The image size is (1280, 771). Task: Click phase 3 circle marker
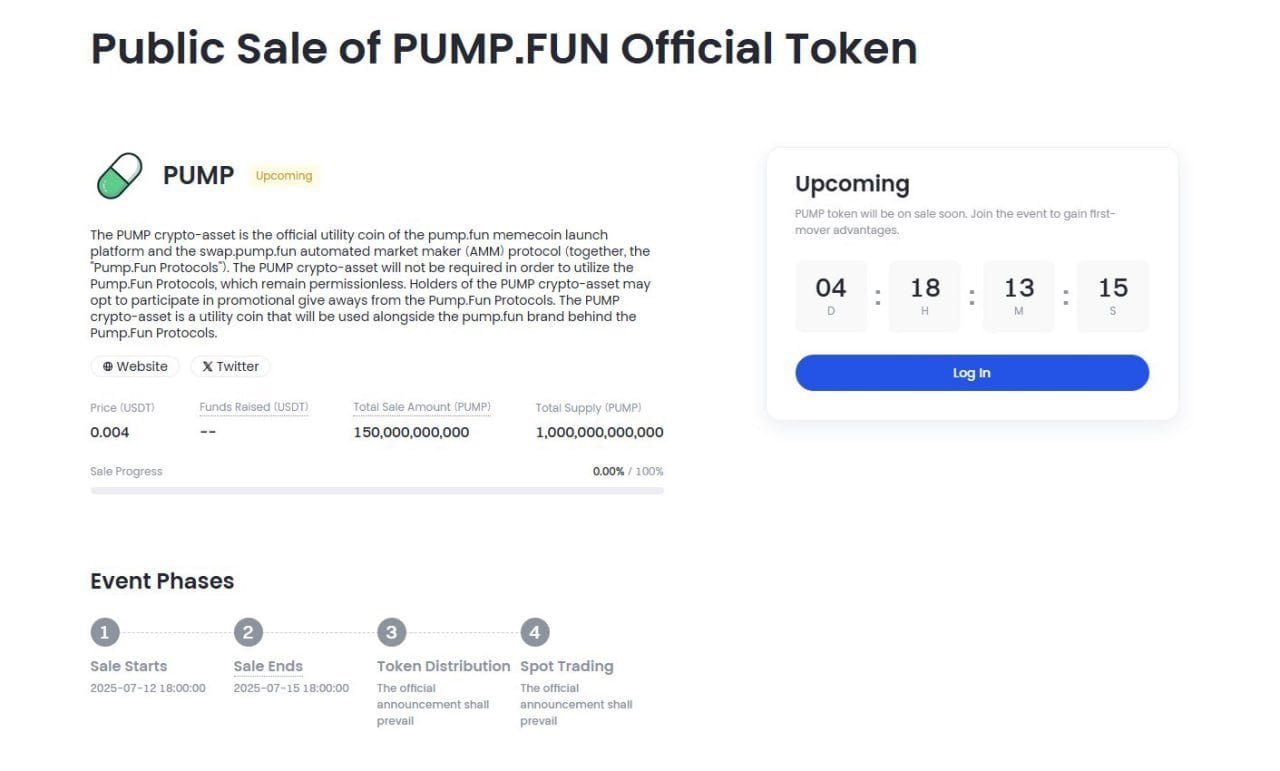[x=391, y=631]
